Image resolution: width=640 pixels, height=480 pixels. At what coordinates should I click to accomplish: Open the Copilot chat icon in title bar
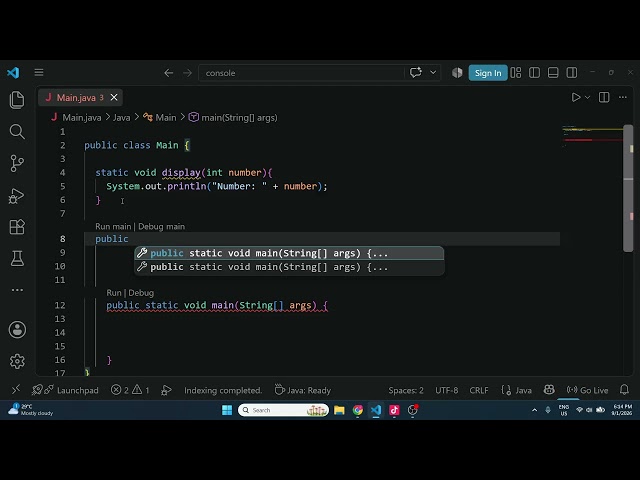coord(416,73)
